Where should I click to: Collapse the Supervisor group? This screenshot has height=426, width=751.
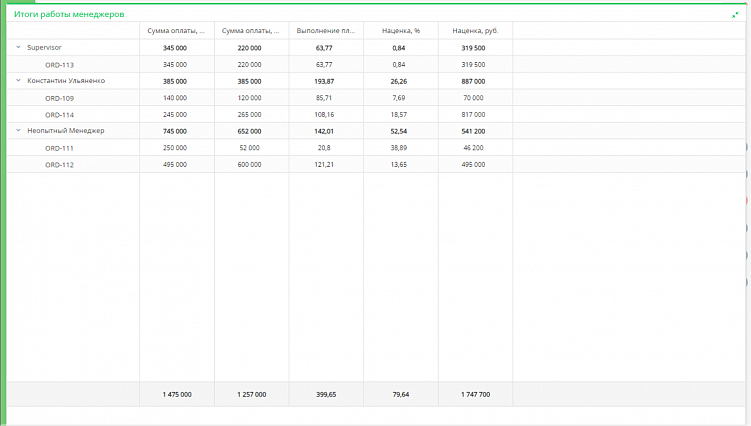17,47
